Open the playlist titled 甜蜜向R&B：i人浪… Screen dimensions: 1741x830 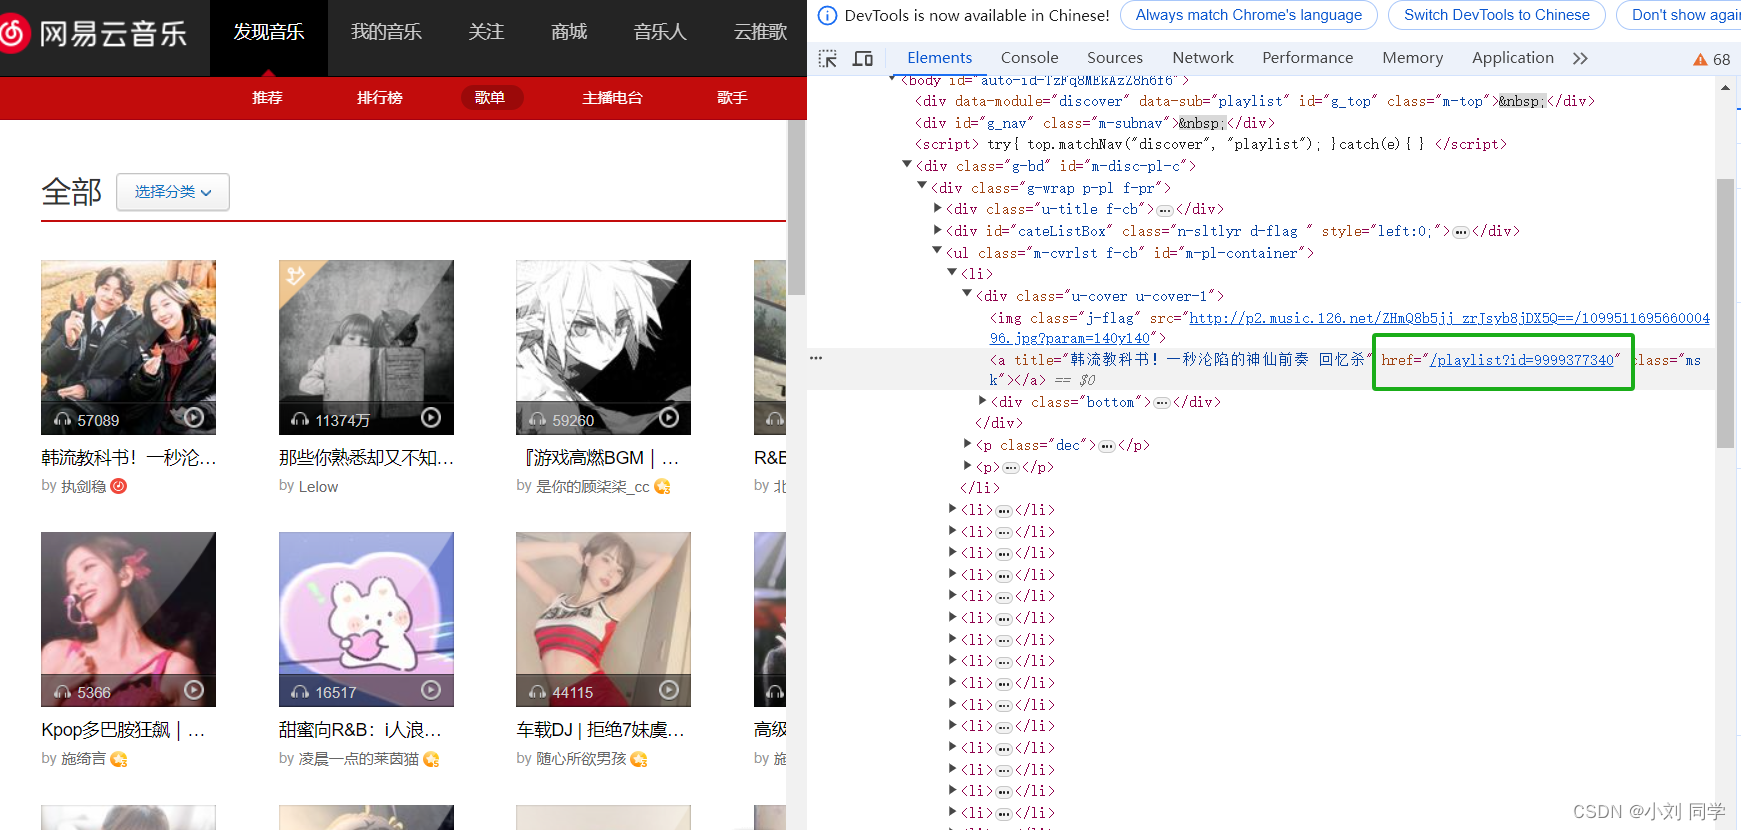360,730
